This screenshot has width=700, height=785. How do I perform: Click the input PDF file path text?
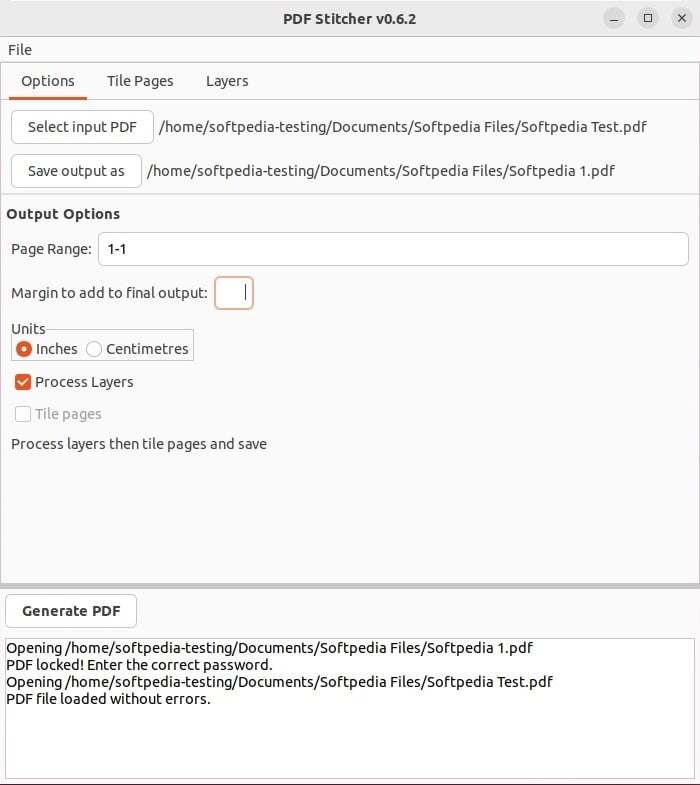pos(402,127)
